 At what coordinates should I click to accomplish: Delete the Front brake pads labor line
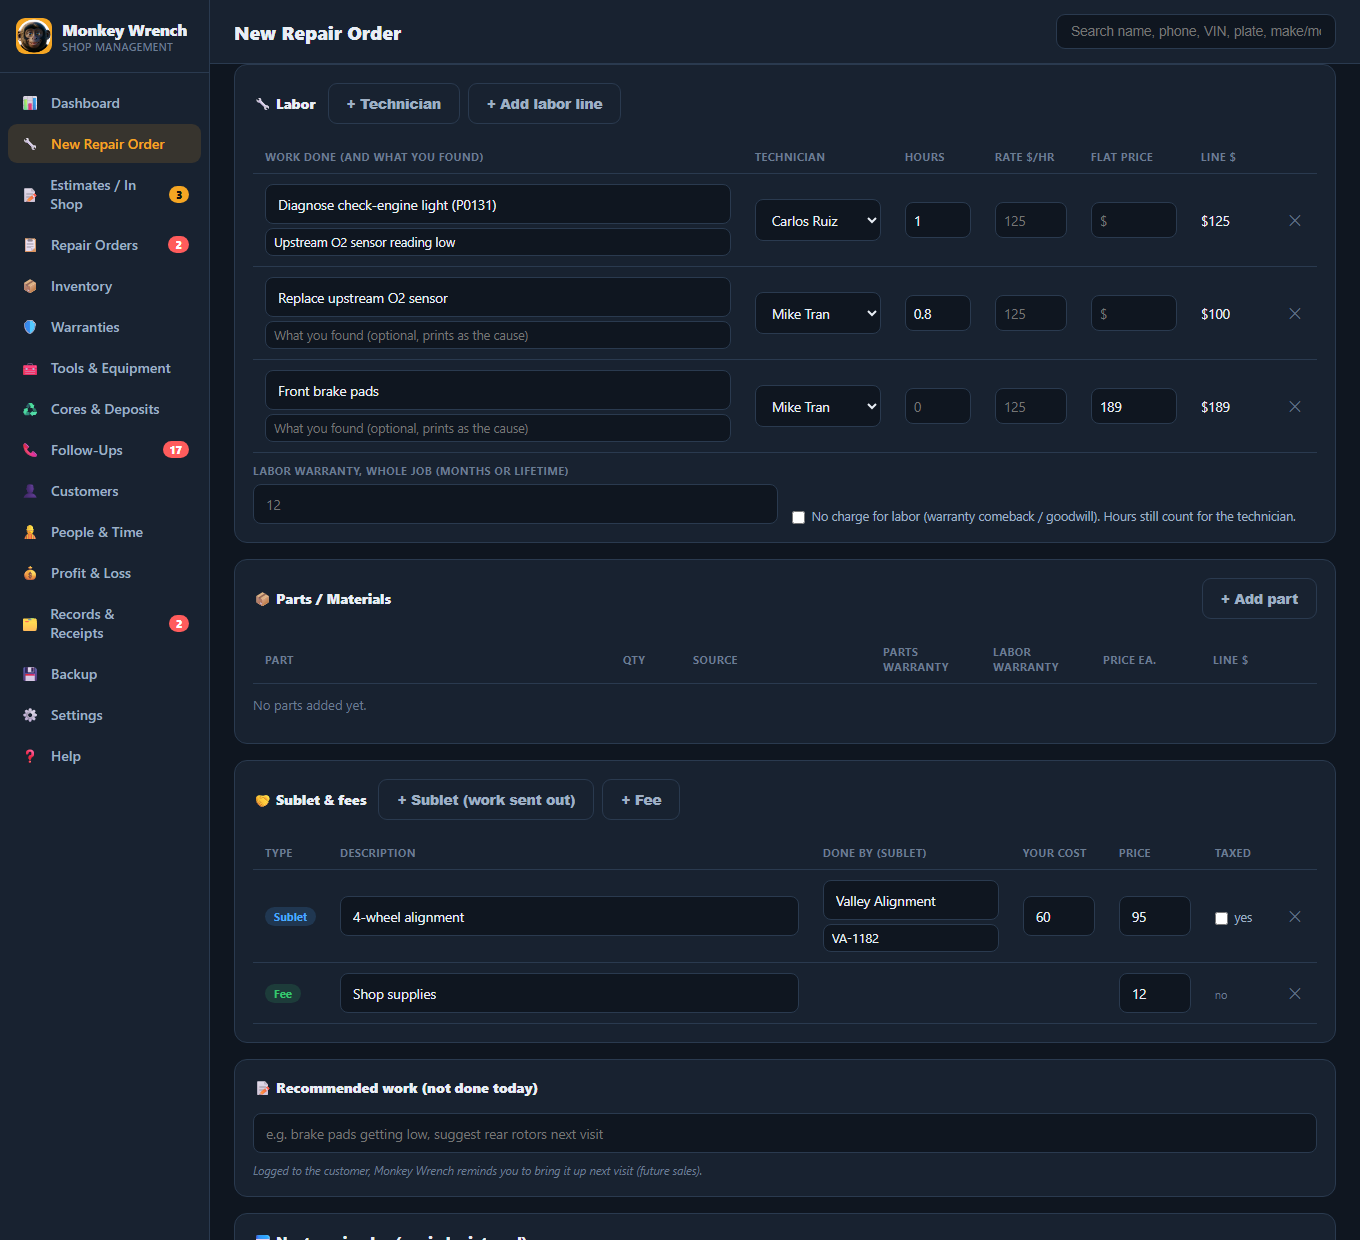pos(1295,407)
